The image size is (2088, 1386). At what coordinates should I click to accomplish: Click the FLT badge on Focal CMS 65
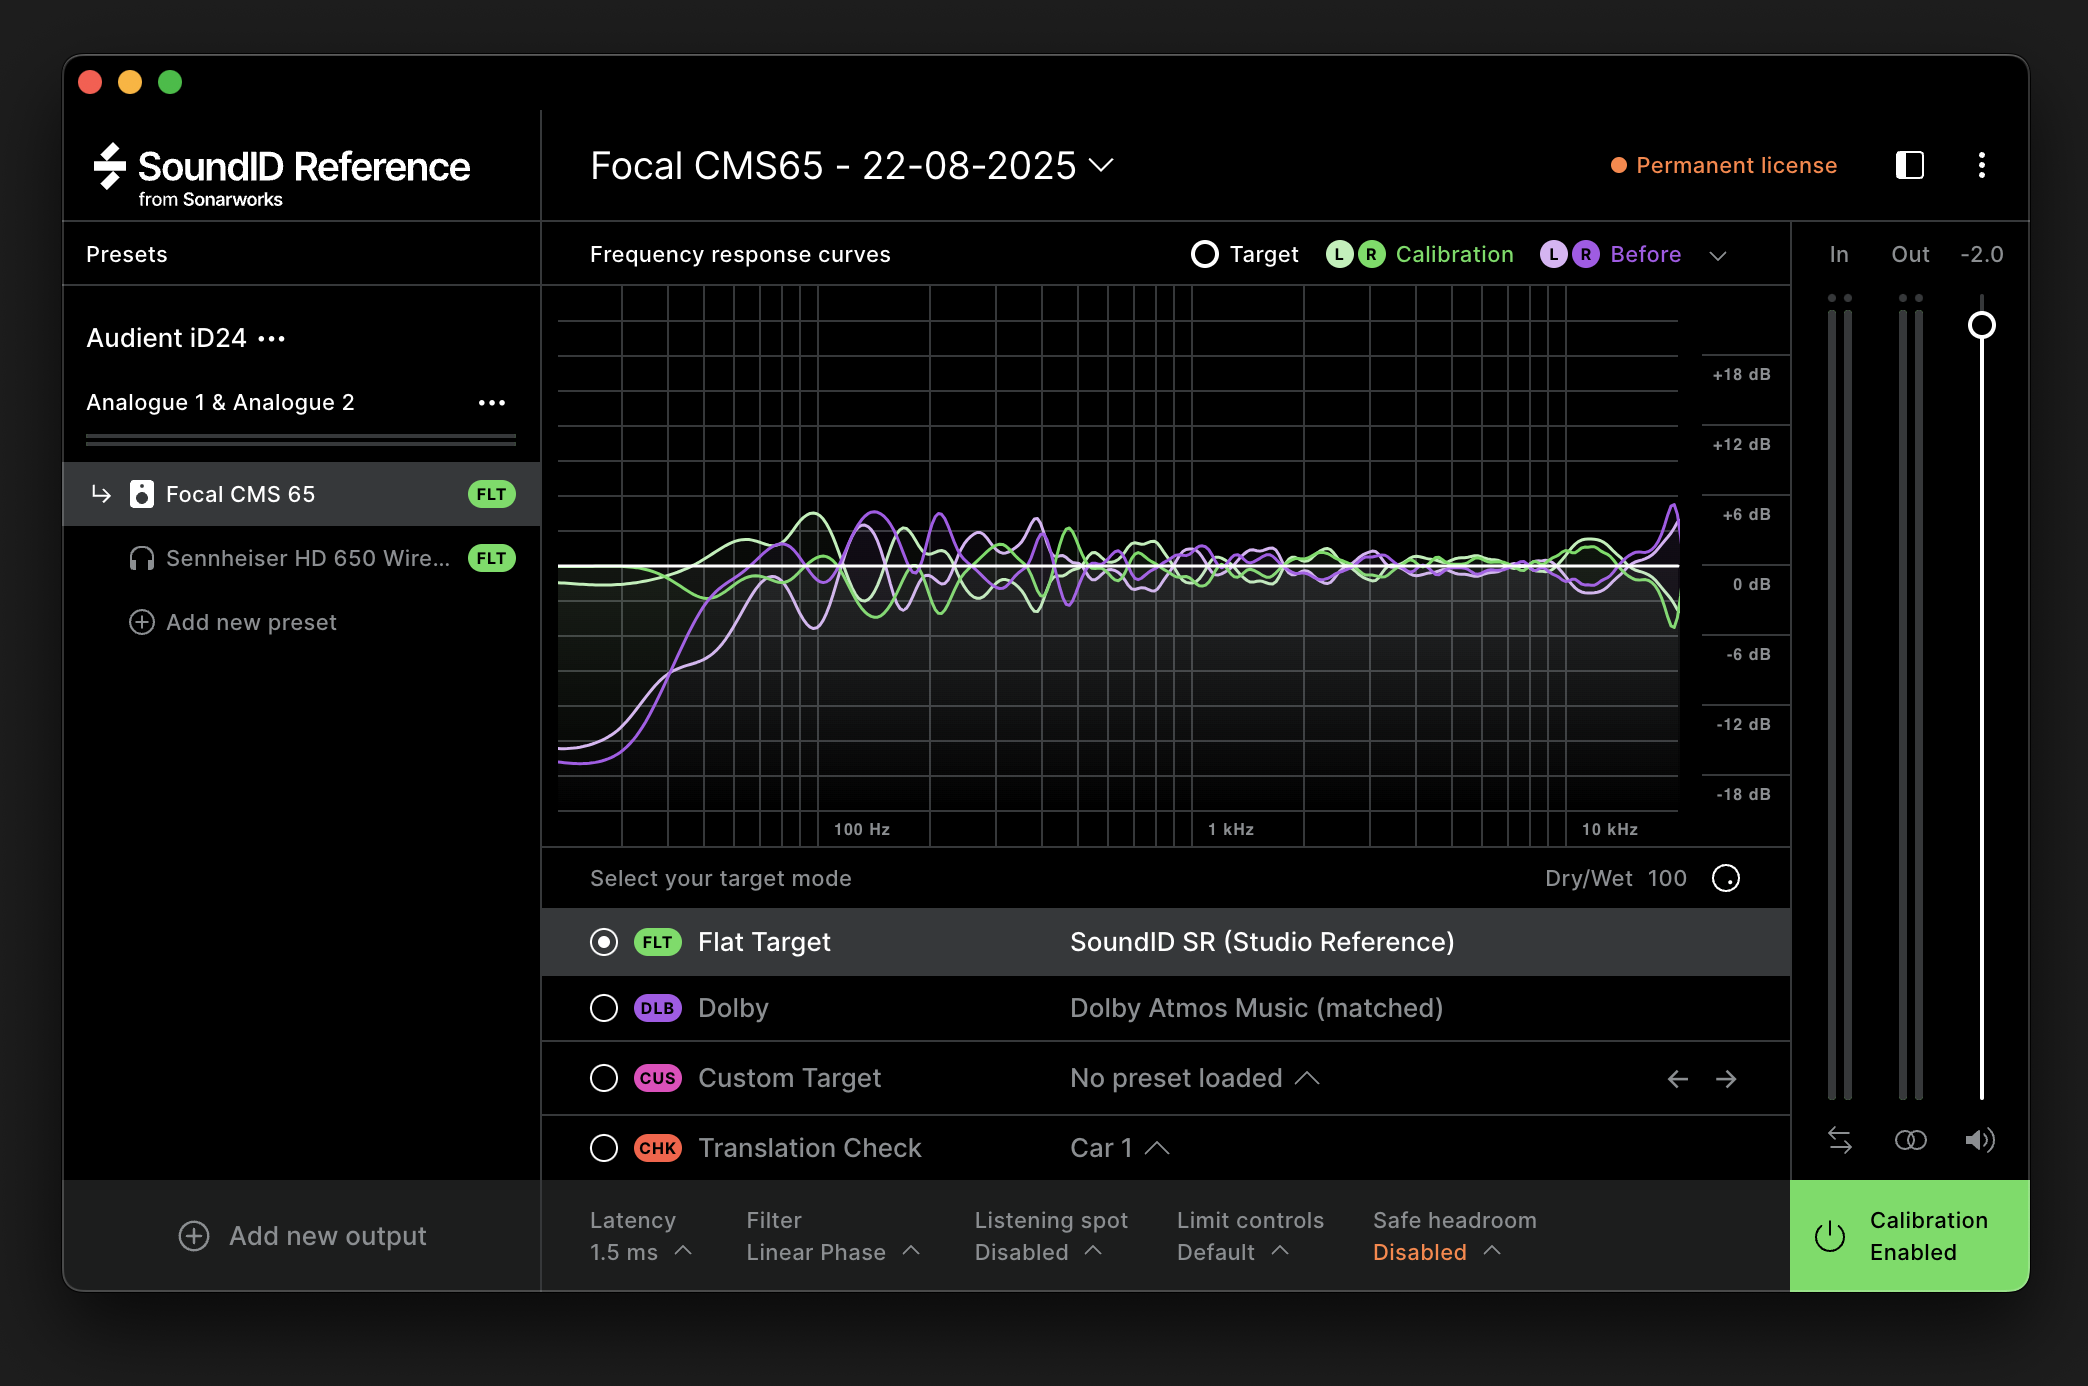click(492, 494)
